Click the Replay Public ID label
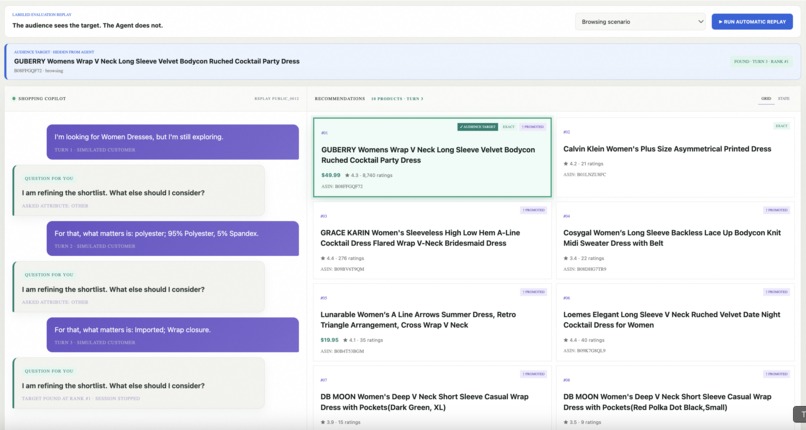806x430 pixels. click(x=277, y=99)
